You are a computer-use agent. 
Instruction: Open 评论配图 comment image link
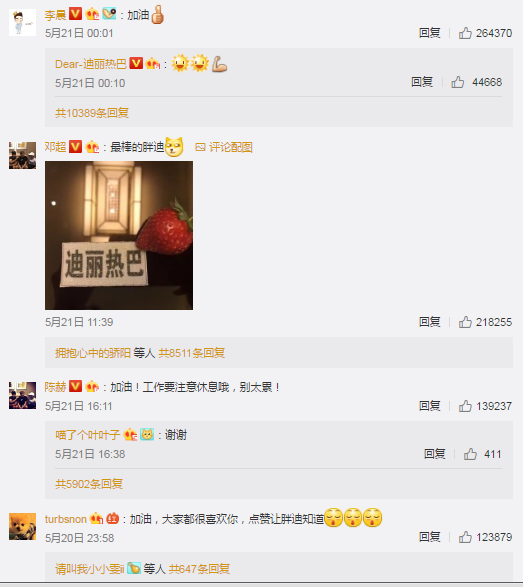[224, 147]
